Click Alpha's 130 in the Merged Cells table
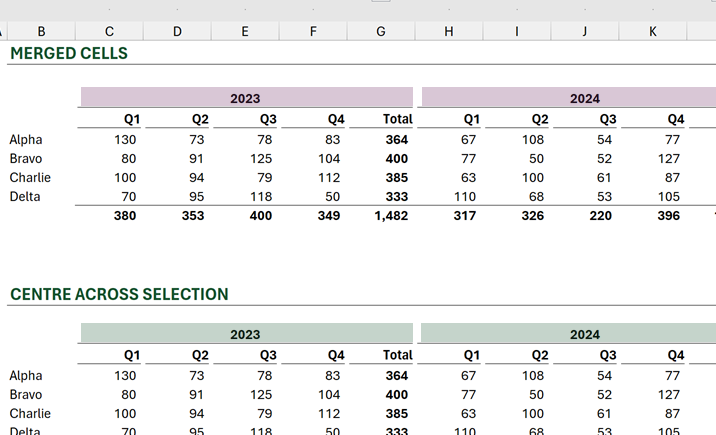 (x=125, y=140)
